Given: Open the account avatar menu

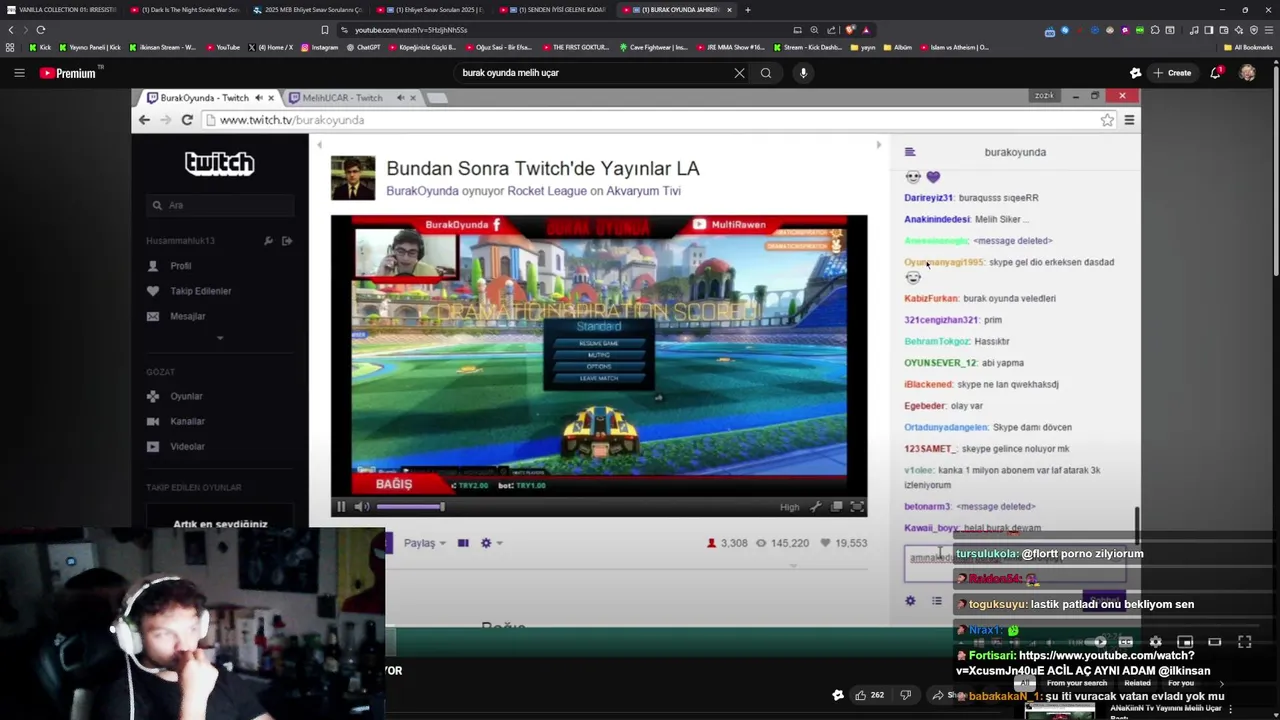Looking at the screenshot, I should click(1247, 73).
